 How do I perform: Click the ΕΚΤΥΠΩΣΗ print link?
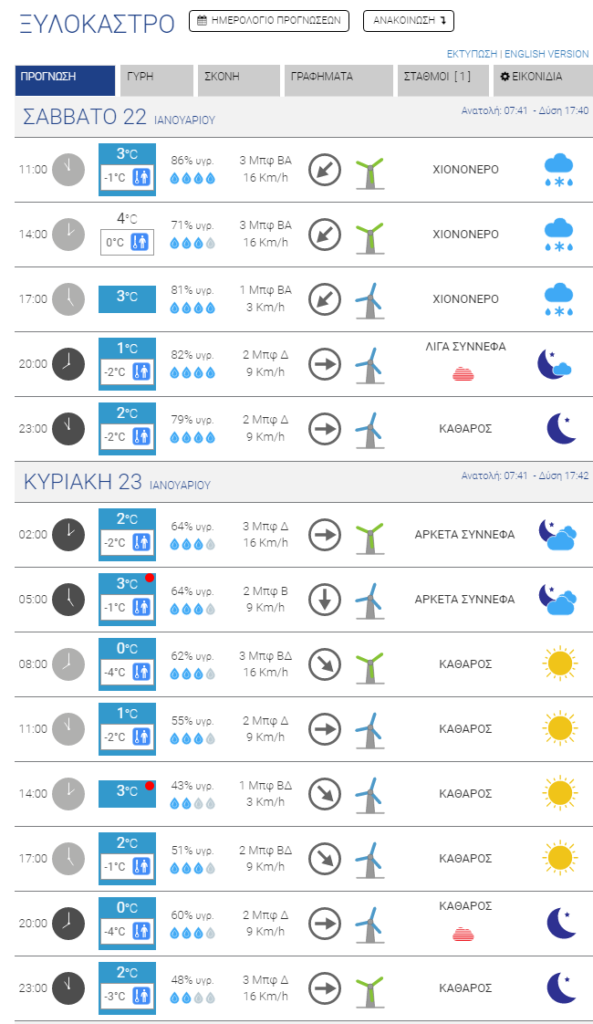(x=472, y=54)
